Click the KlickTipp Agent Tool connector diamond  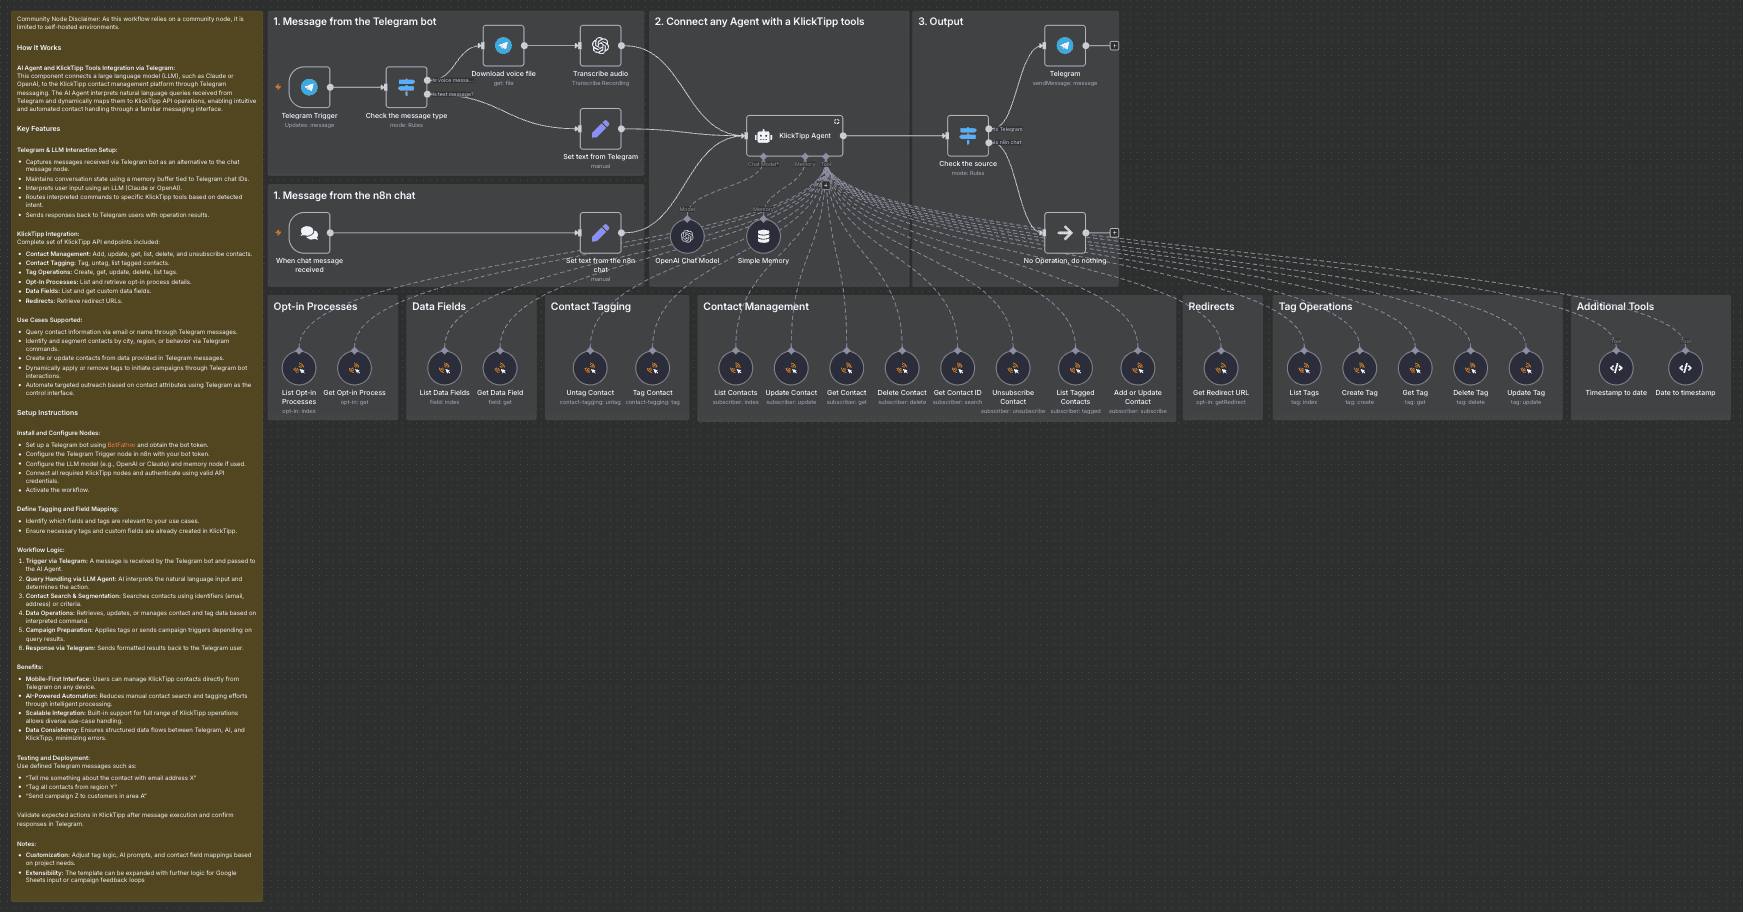[x=826, y=157]
